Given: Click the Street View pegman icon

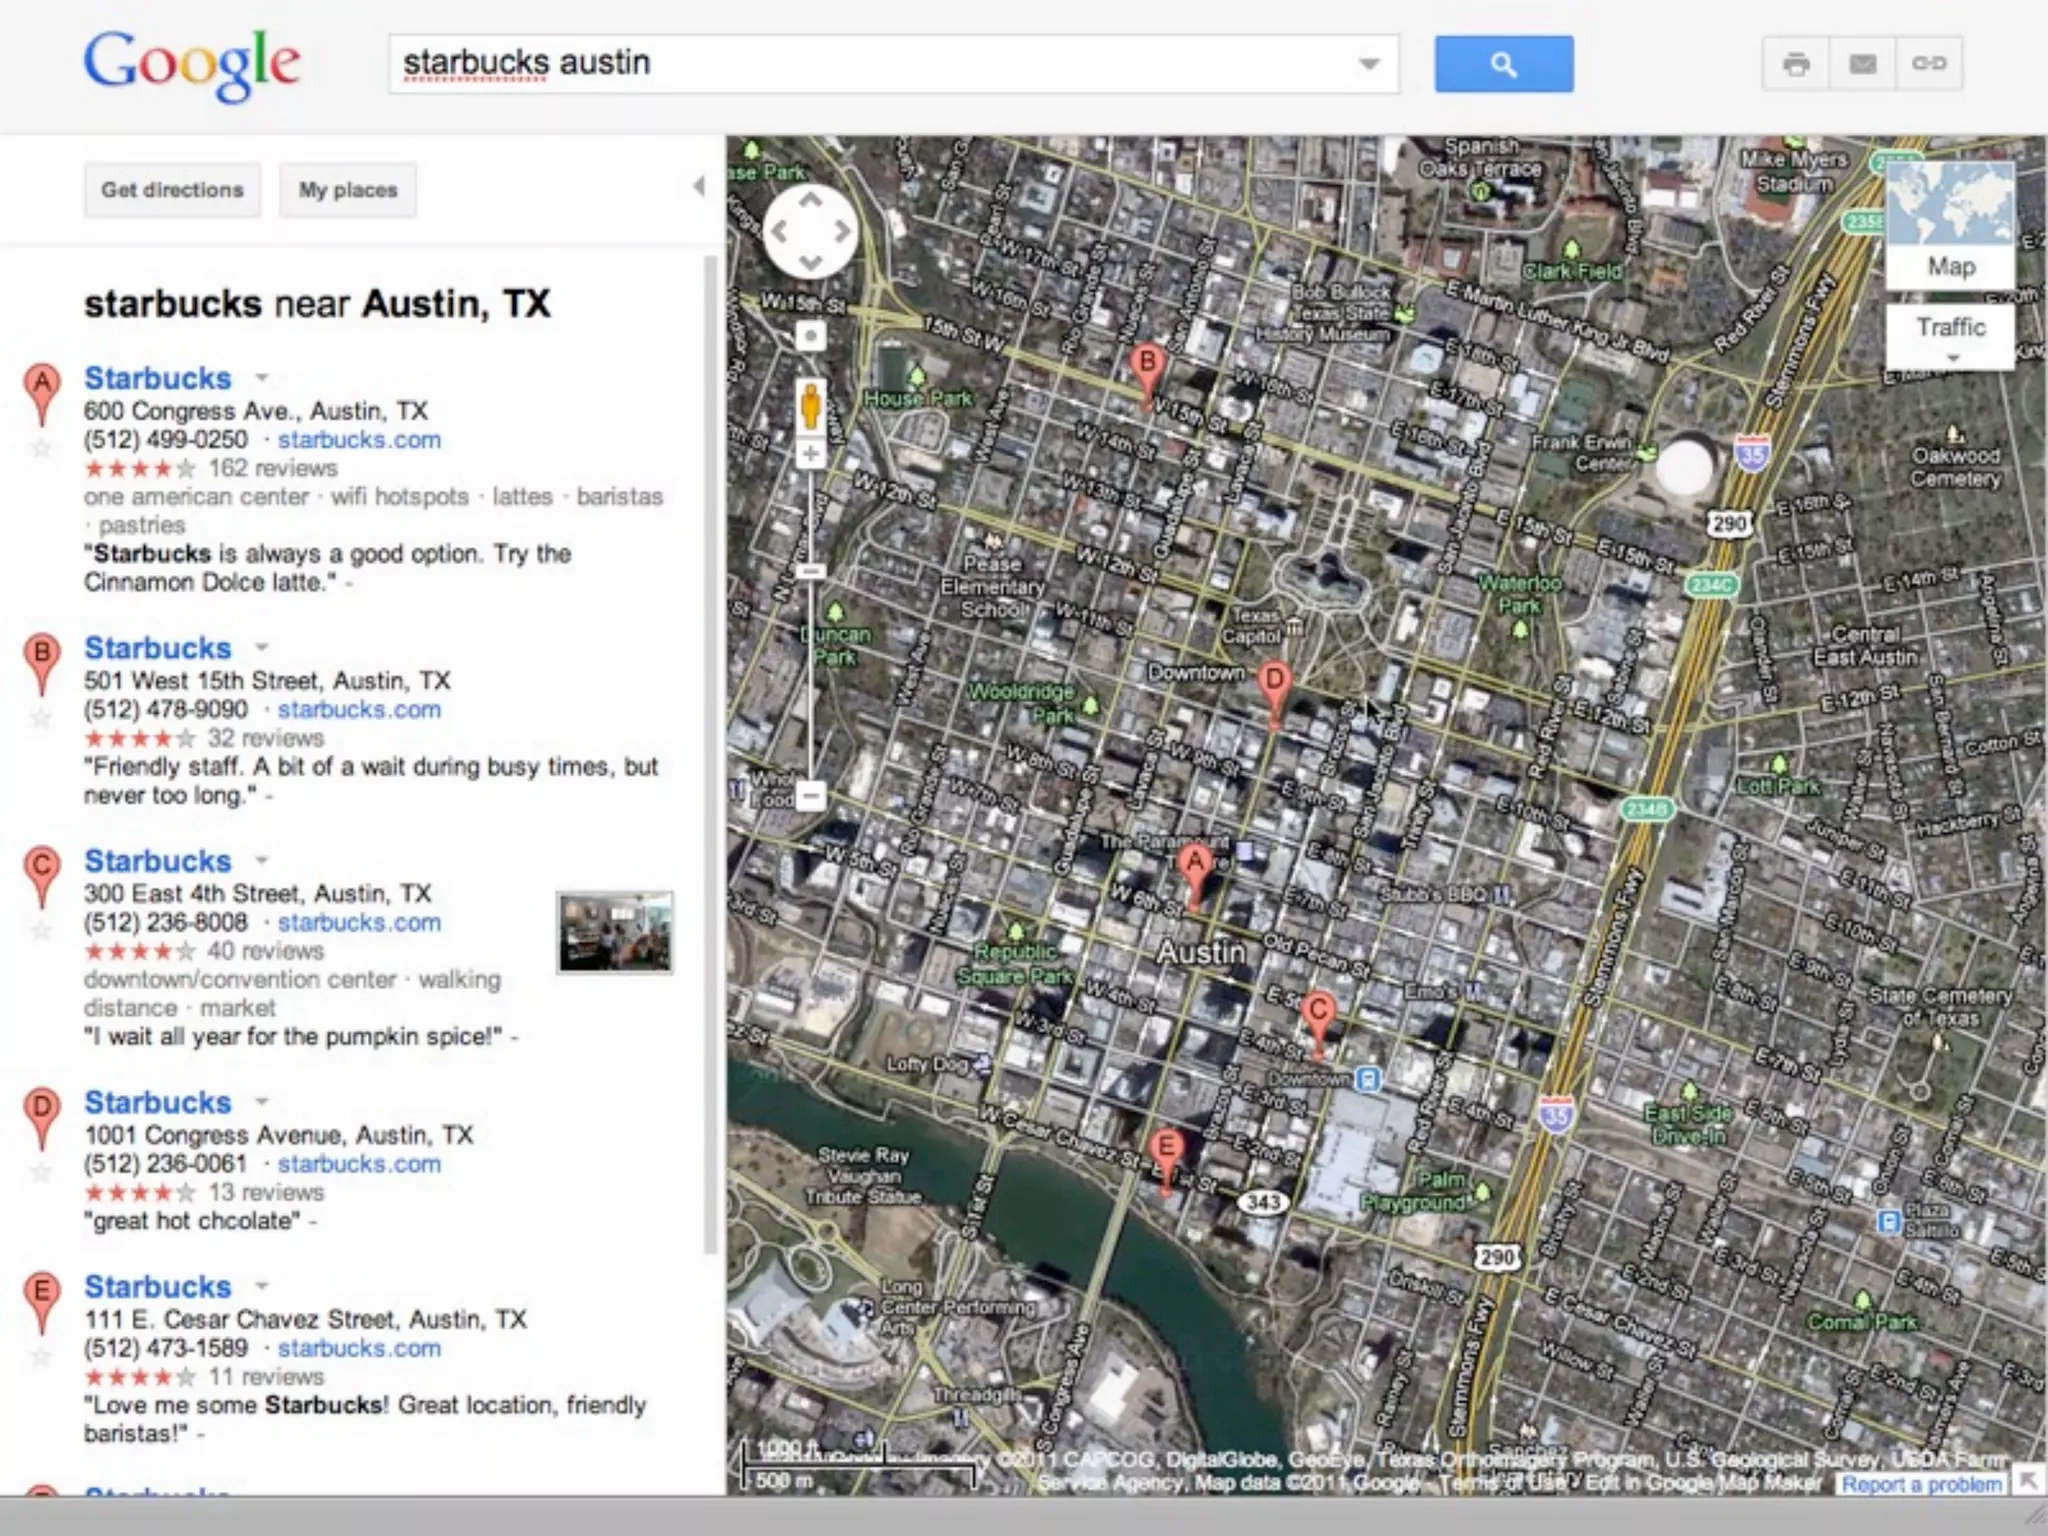Looking at the screenshot, I should 810,406.
